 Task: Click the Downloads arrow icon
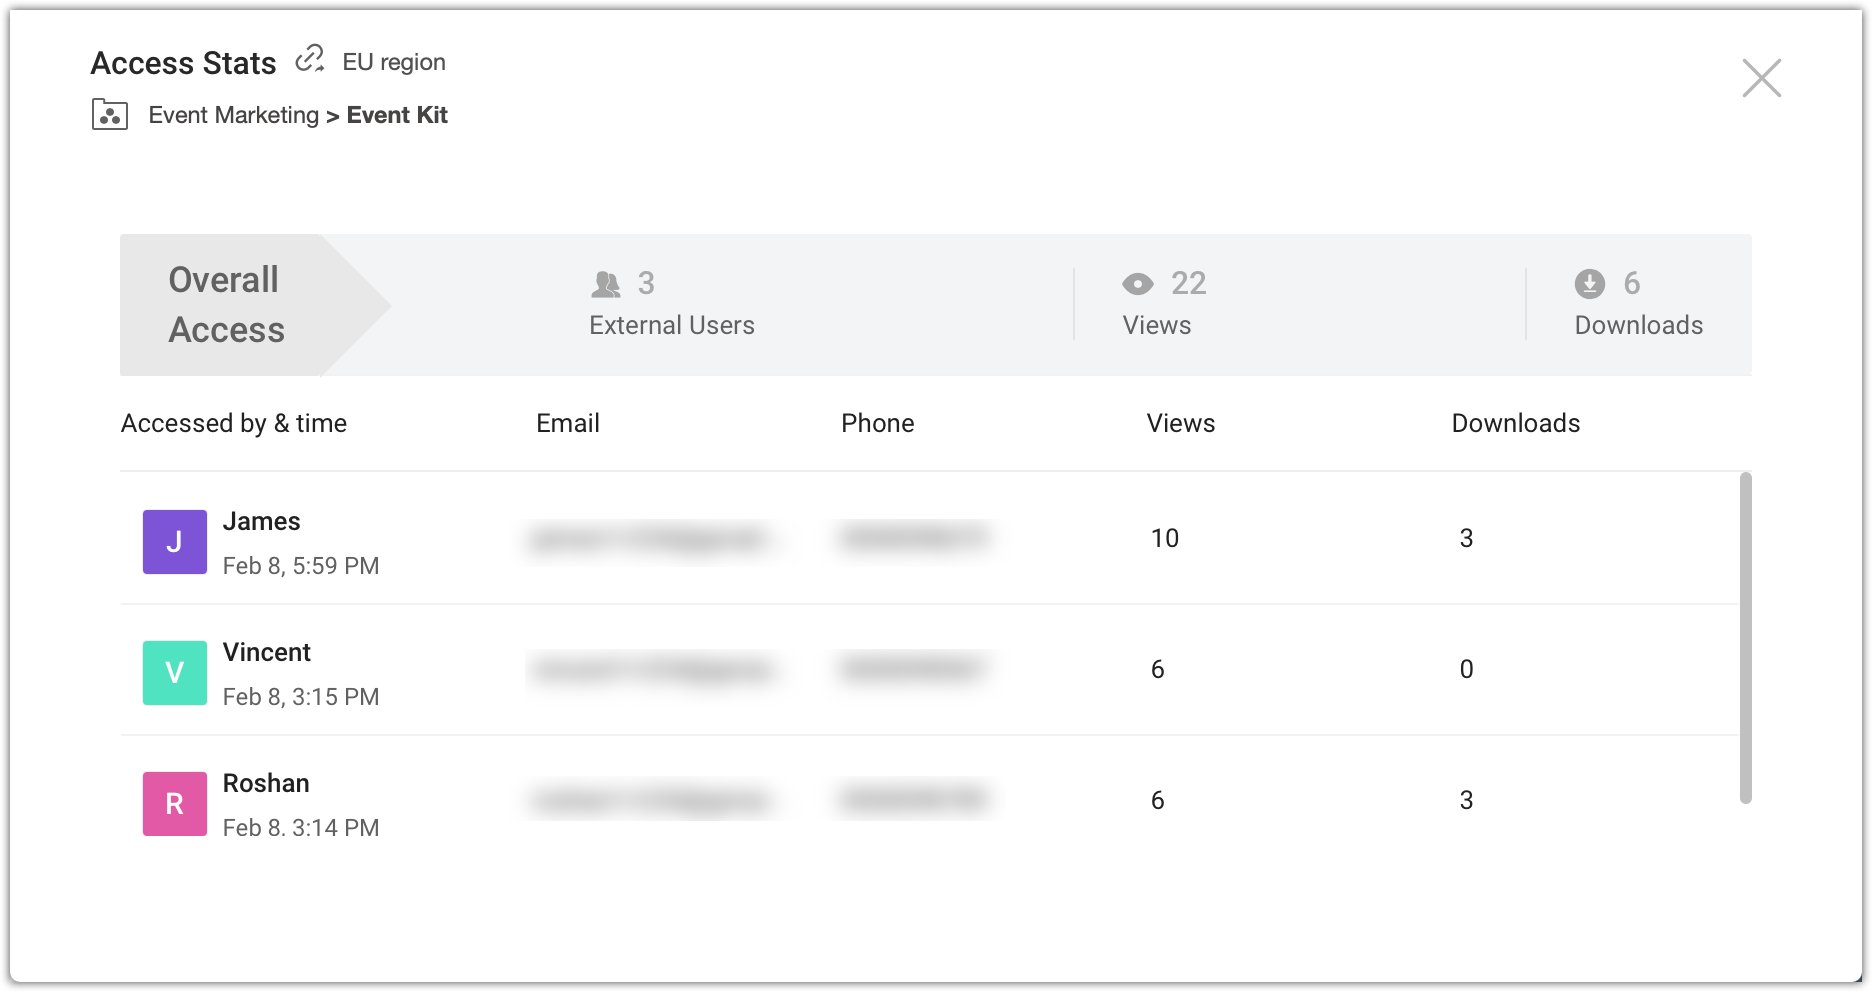[1589, 284]
